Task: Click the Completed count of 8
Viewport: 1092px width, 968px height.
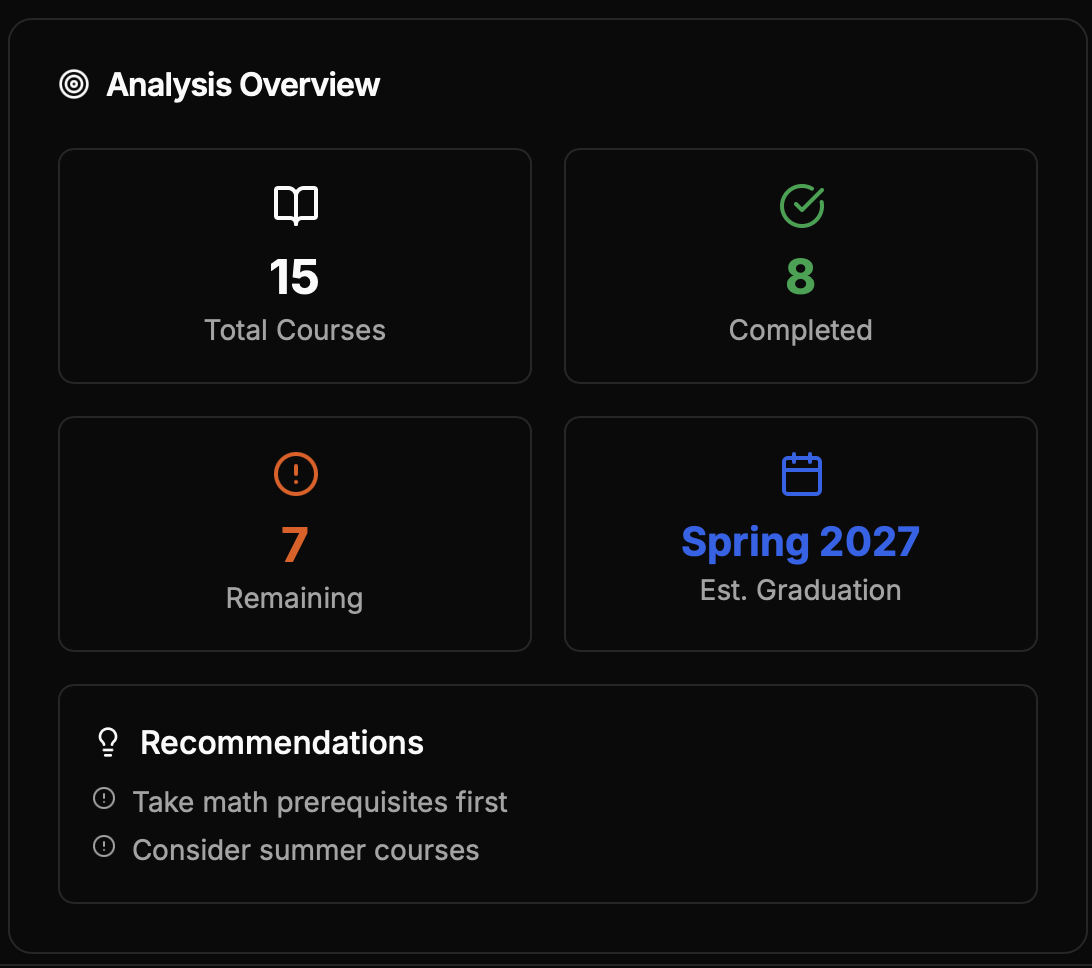Action: pos(801,279)
